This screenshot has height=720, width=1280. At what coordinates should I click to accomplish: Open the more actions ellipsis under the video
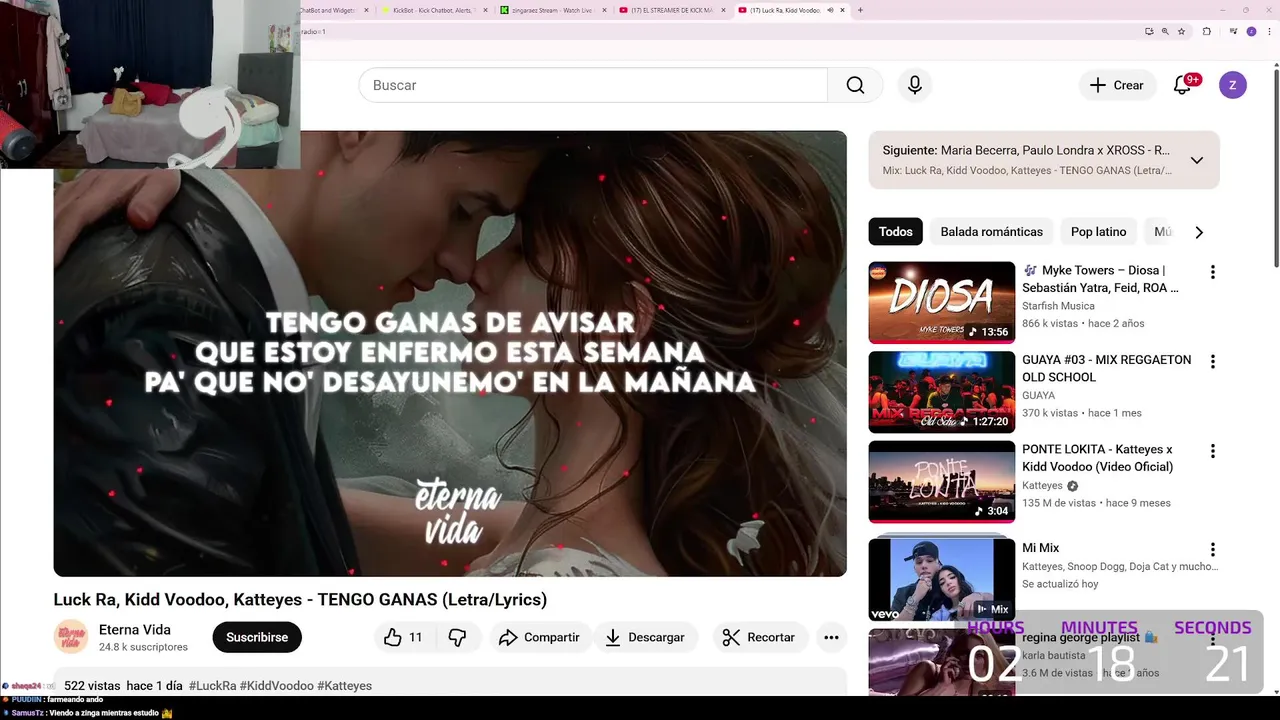[831, 637]
